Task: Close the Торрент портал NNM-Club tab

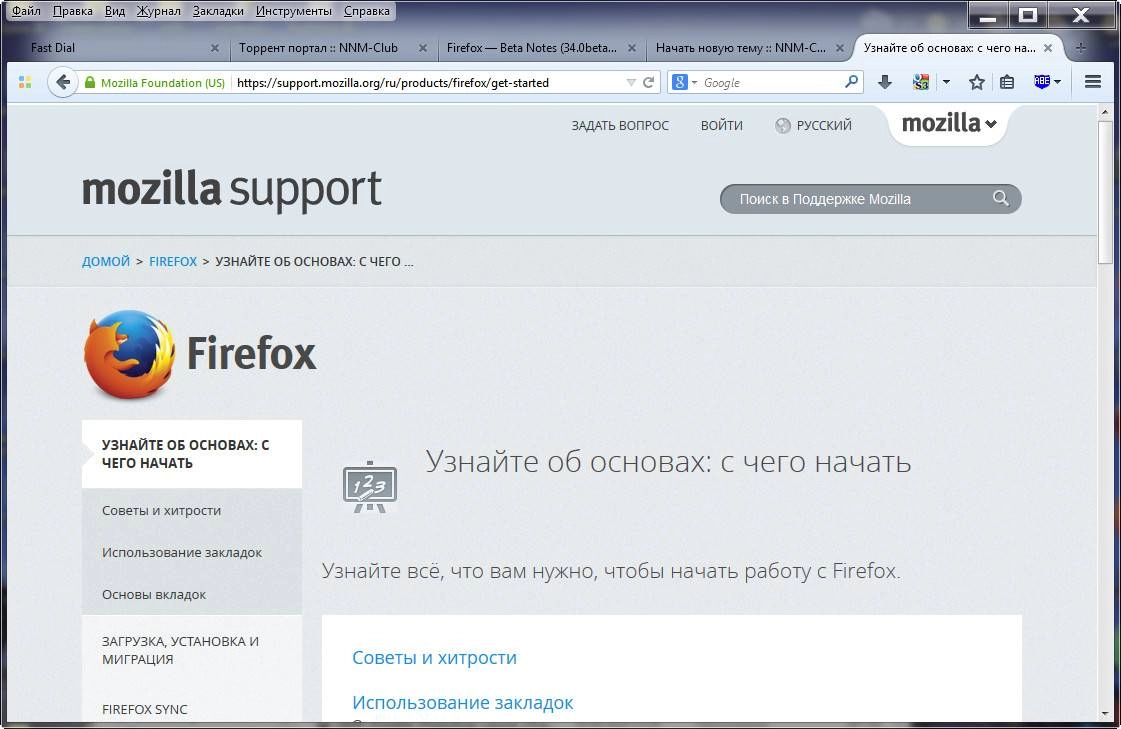Action: click(423, 48)
